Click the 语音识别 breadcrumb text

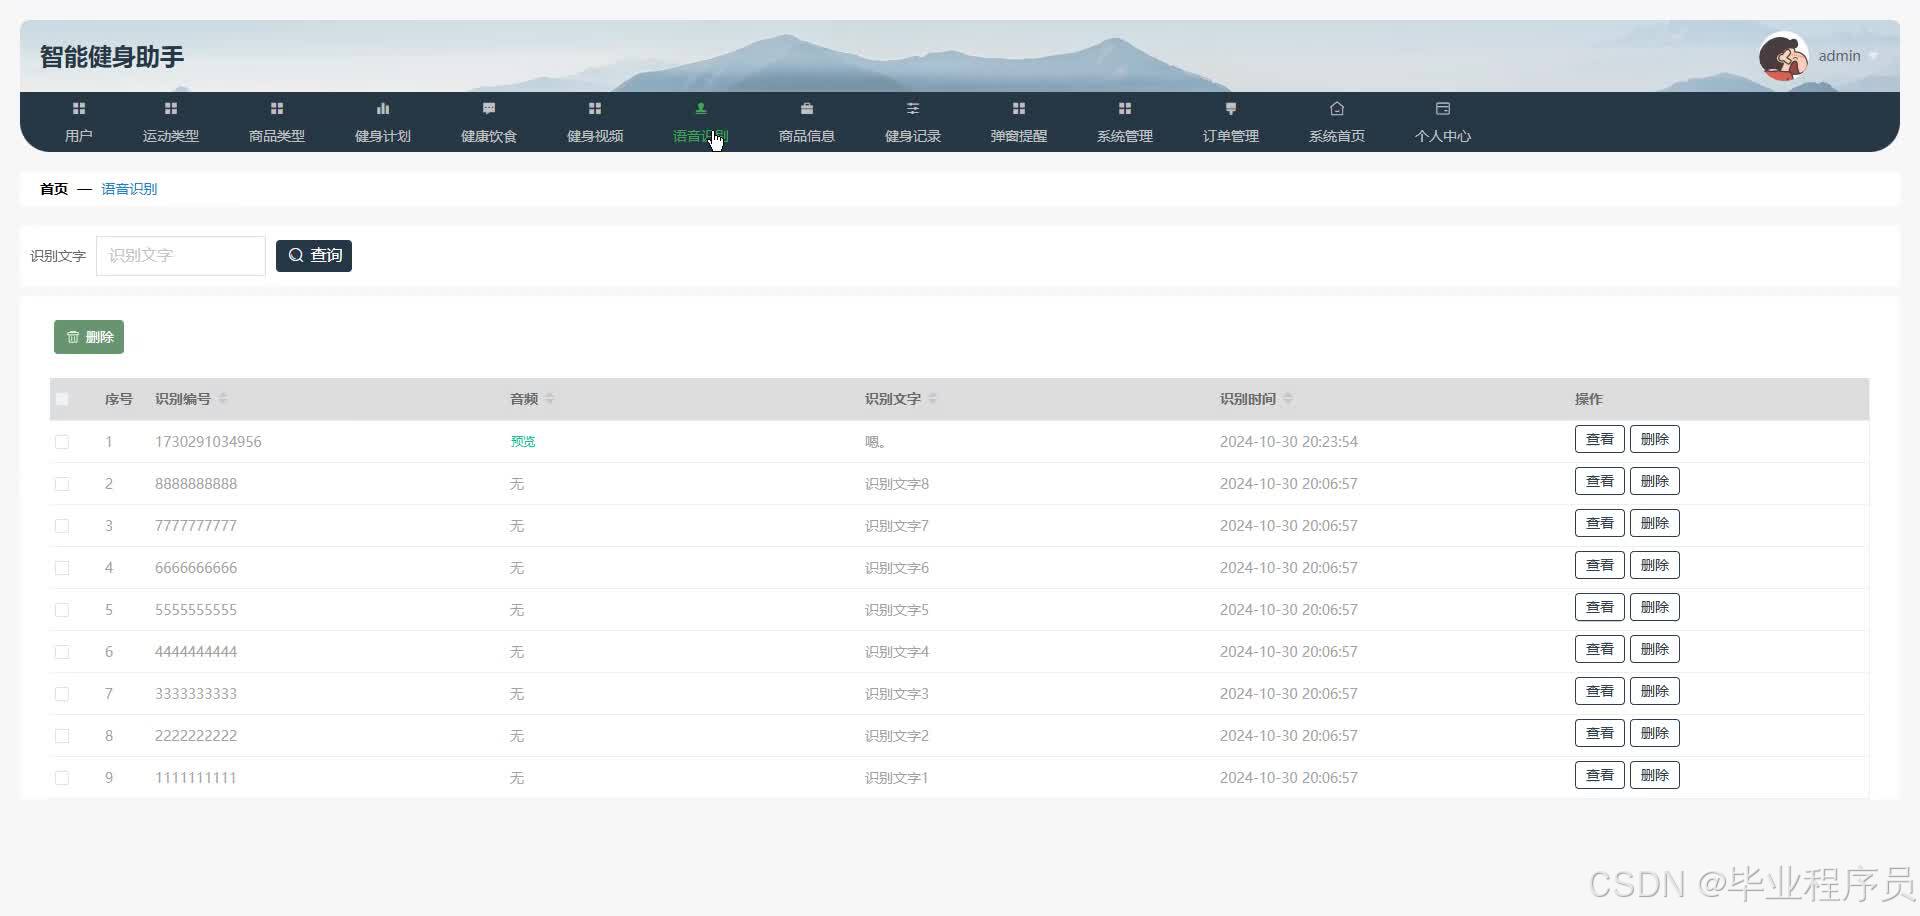tap(129, 189)
